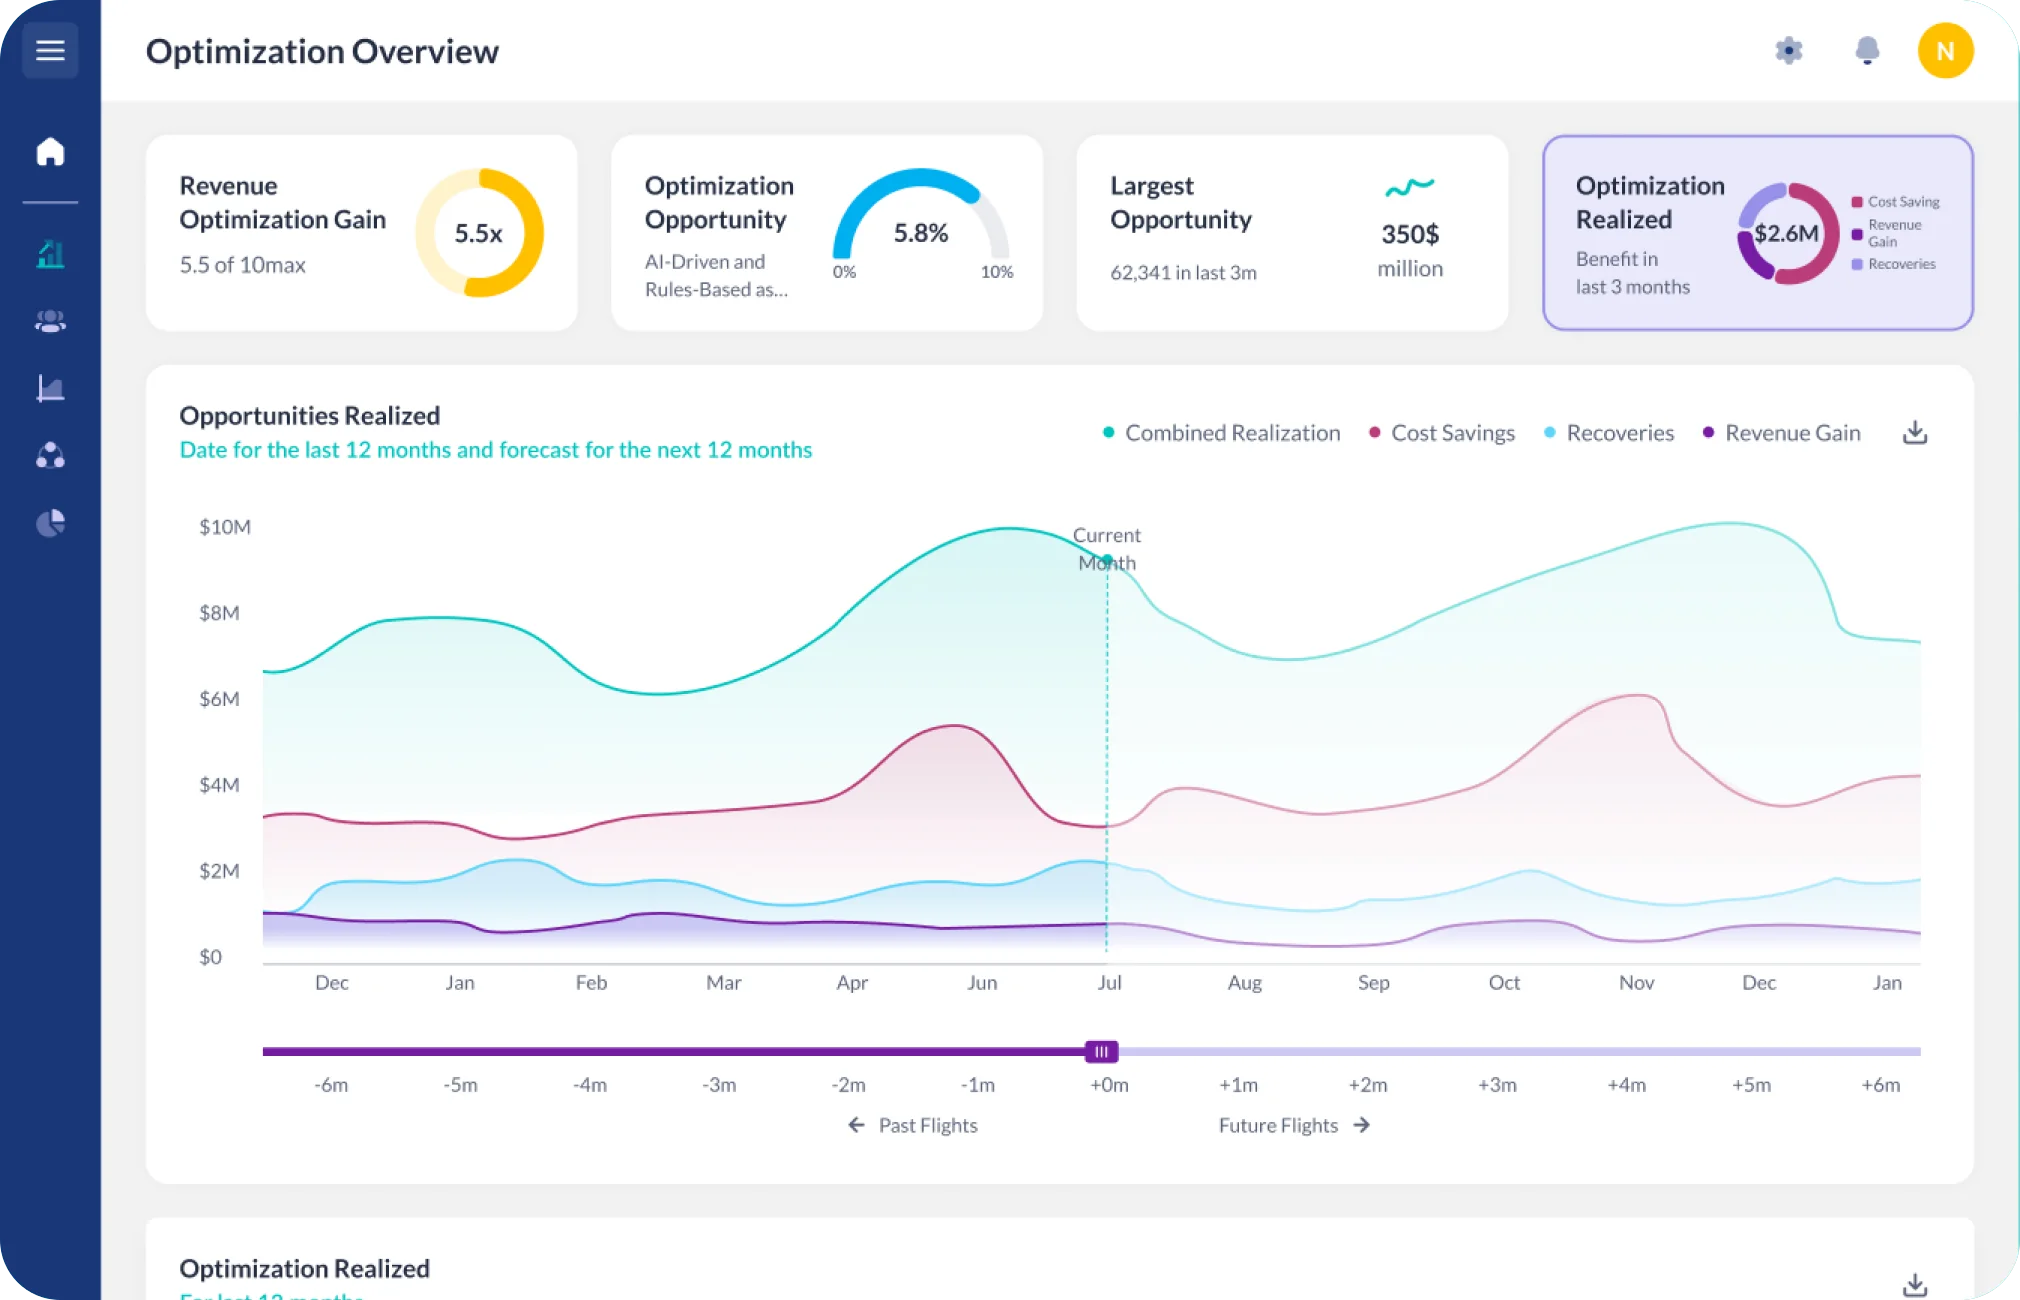Click the left arrow beside Past Flights
The width and height of the screenshot is (2020, 1300).
click(x=856, y=1125)
